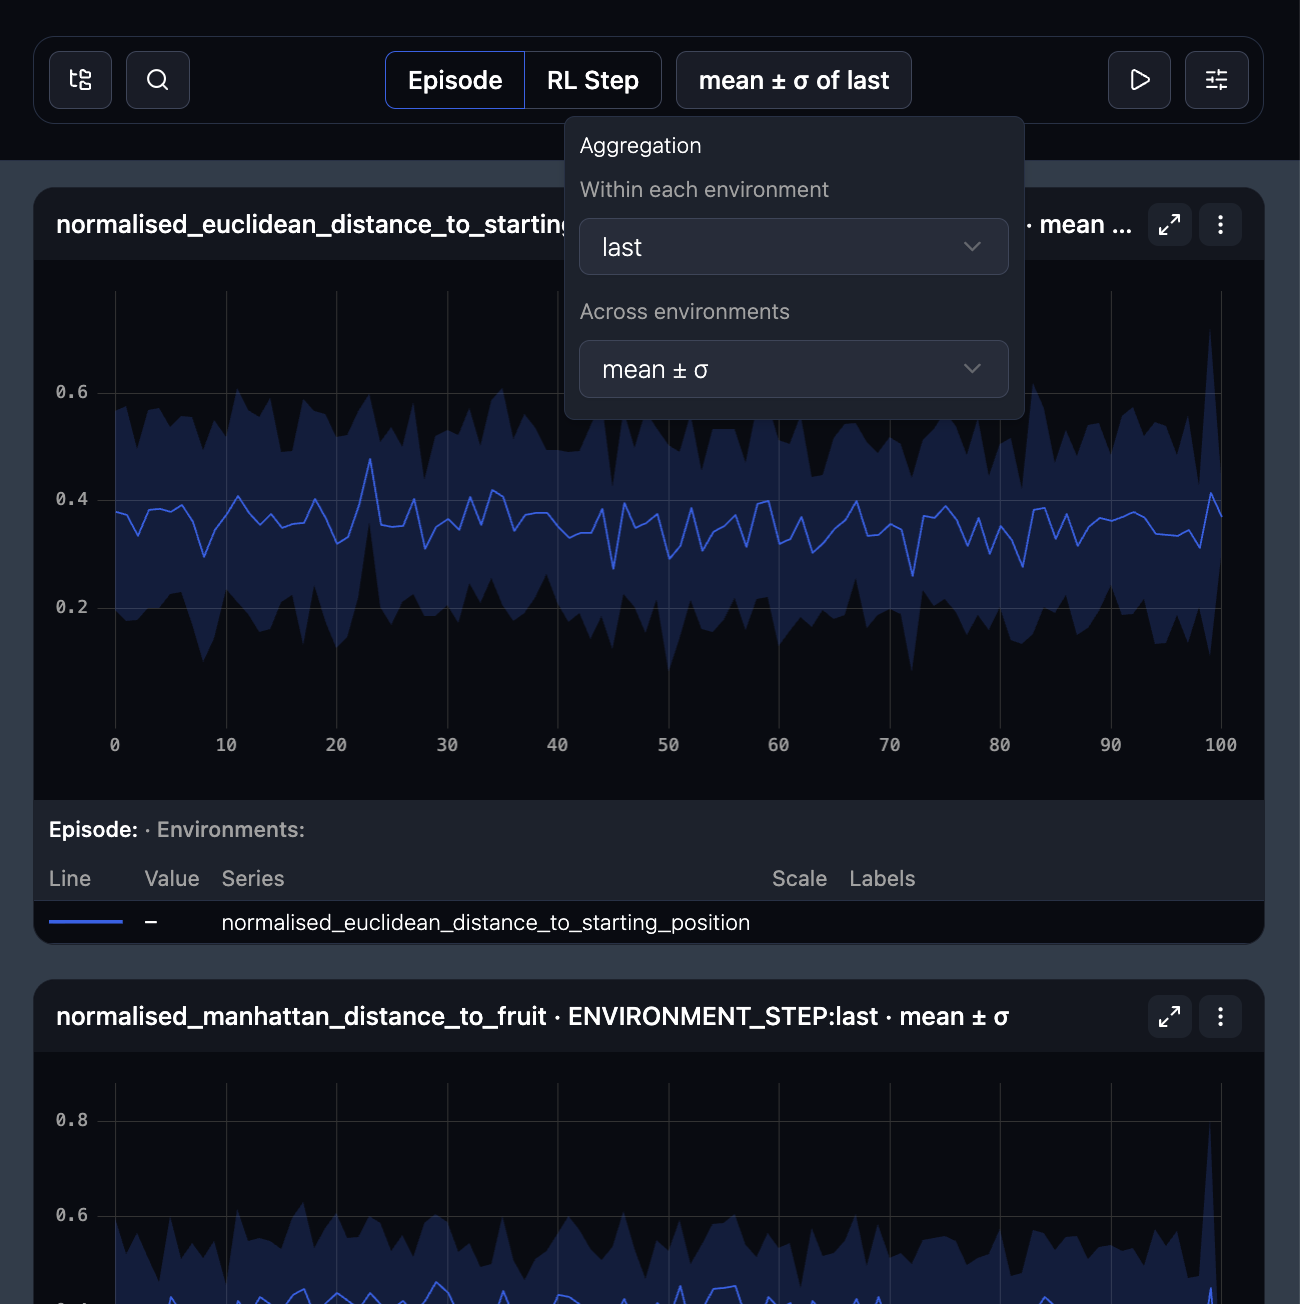
Task: Open the Across environments dropdown
Action: 794,369
